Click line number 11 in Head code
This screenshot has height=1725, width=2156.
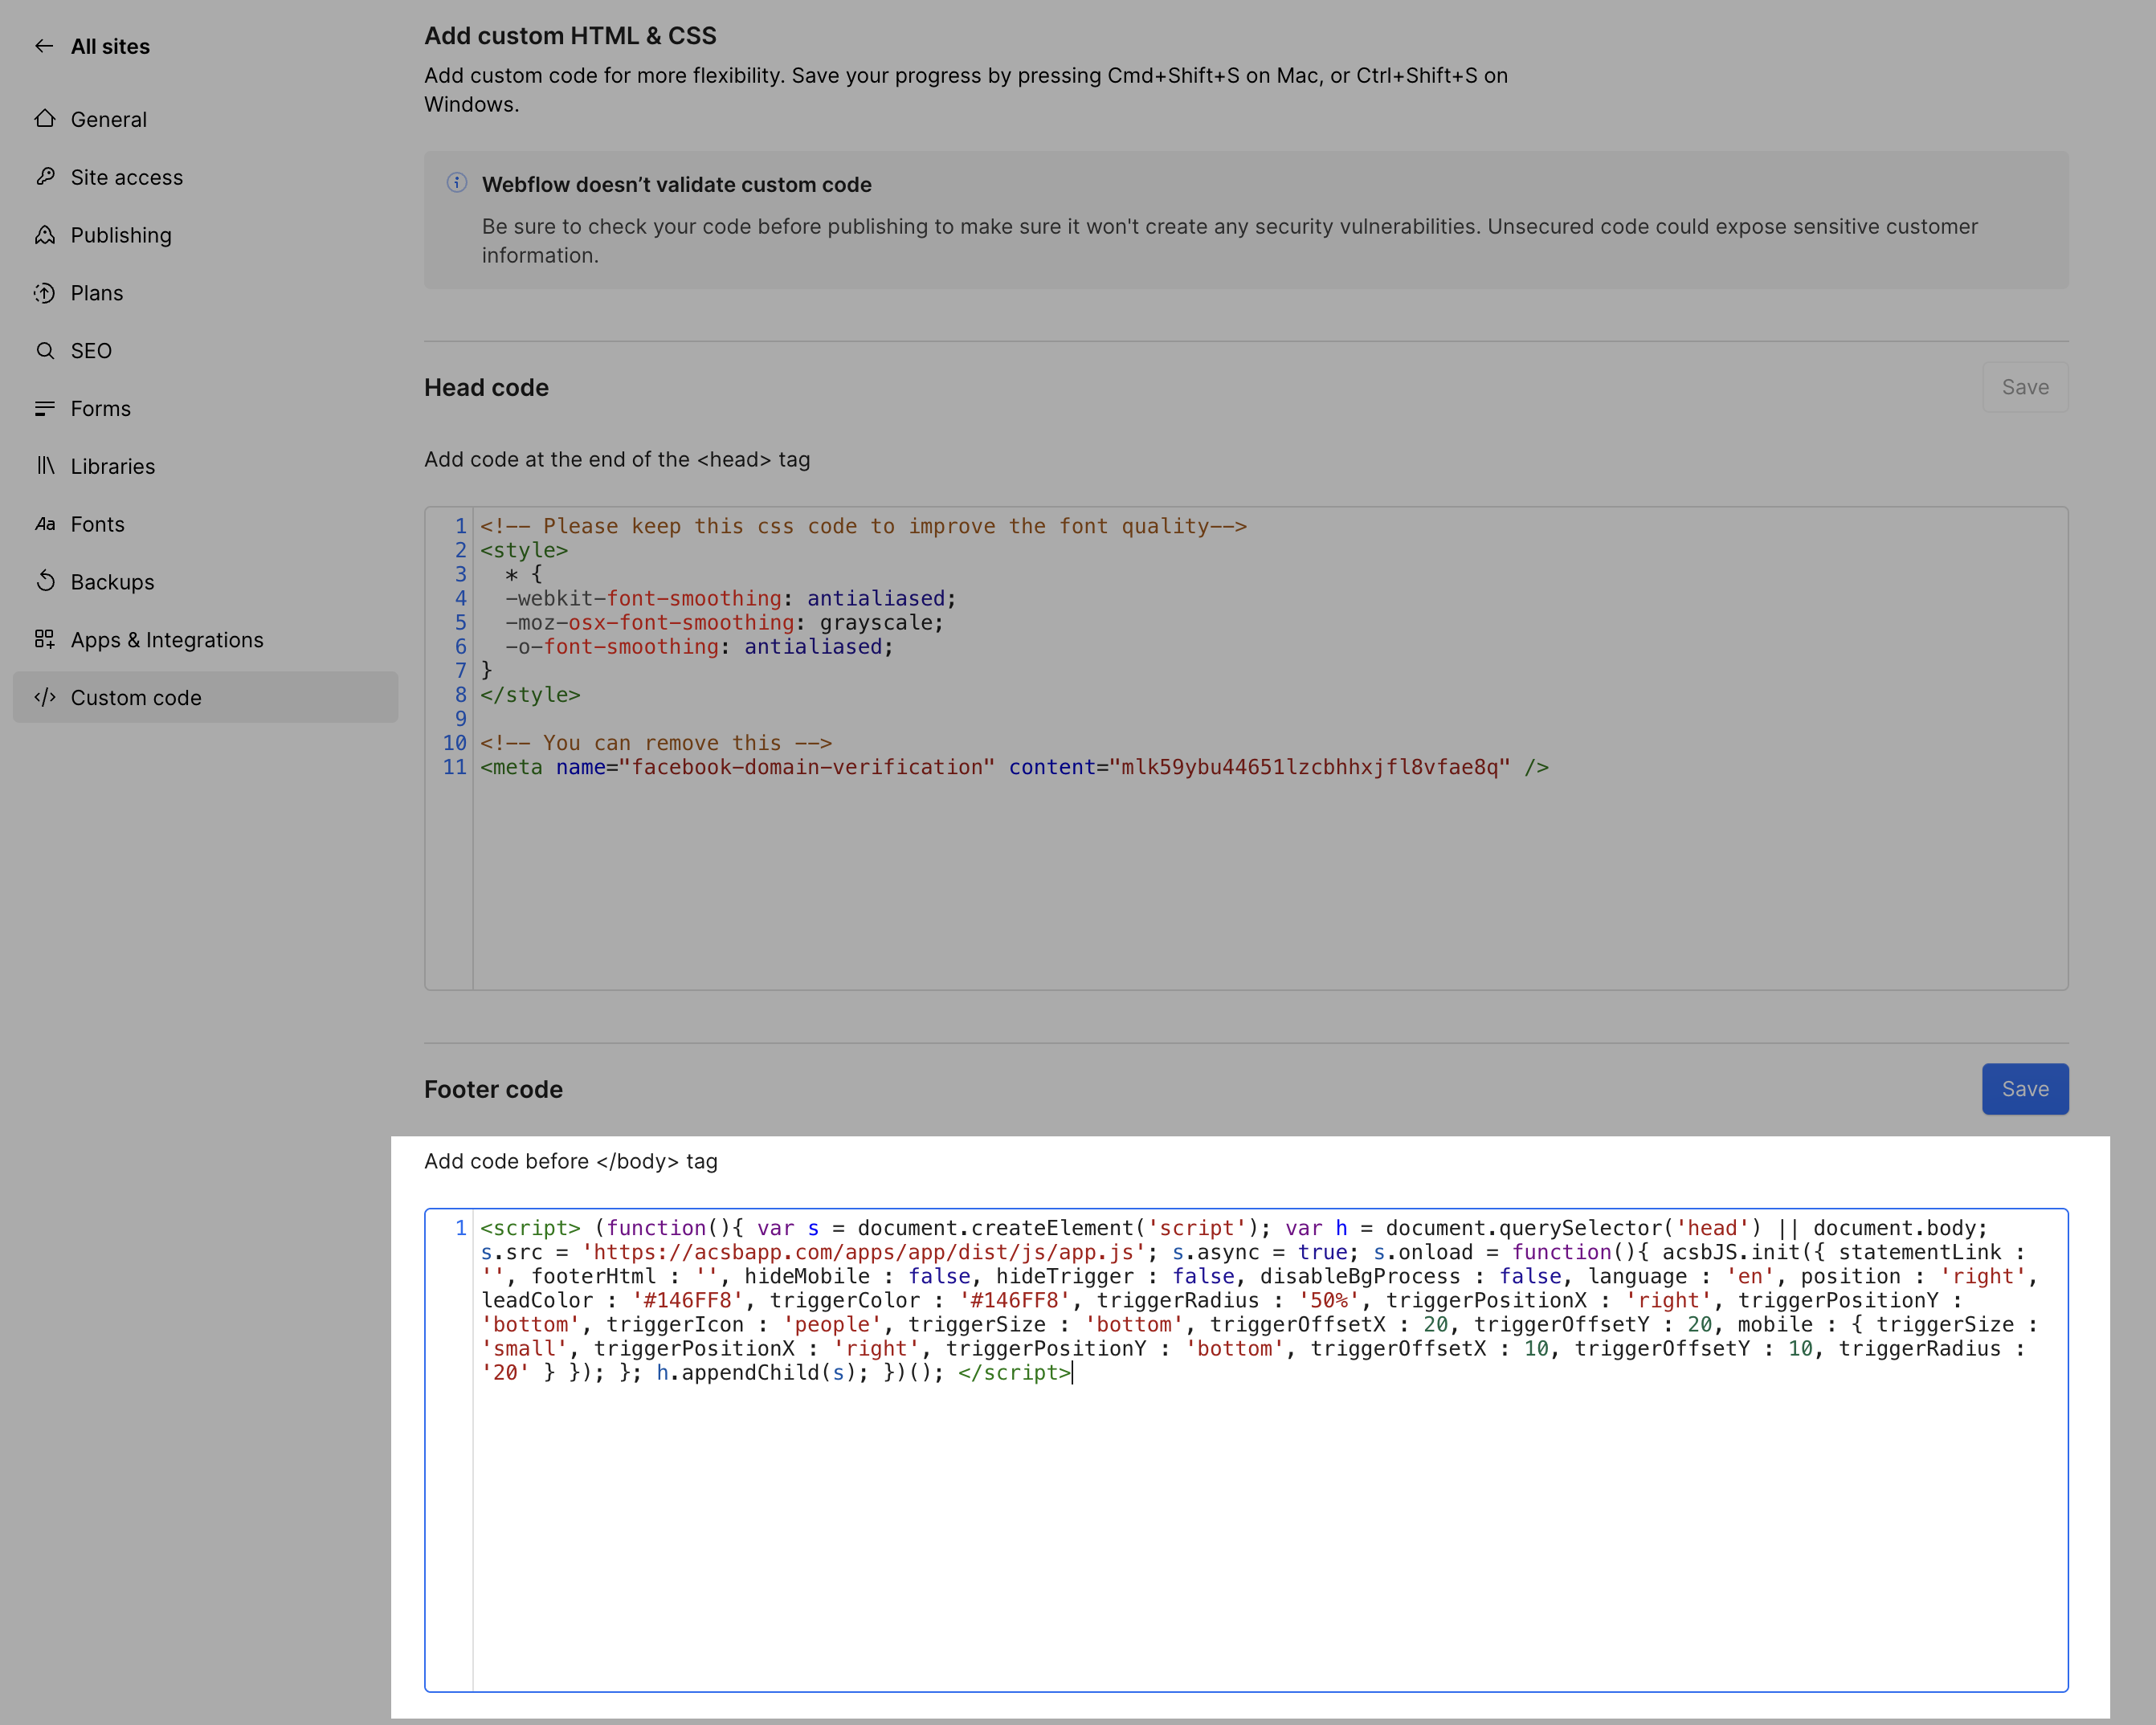click(454, 767)
